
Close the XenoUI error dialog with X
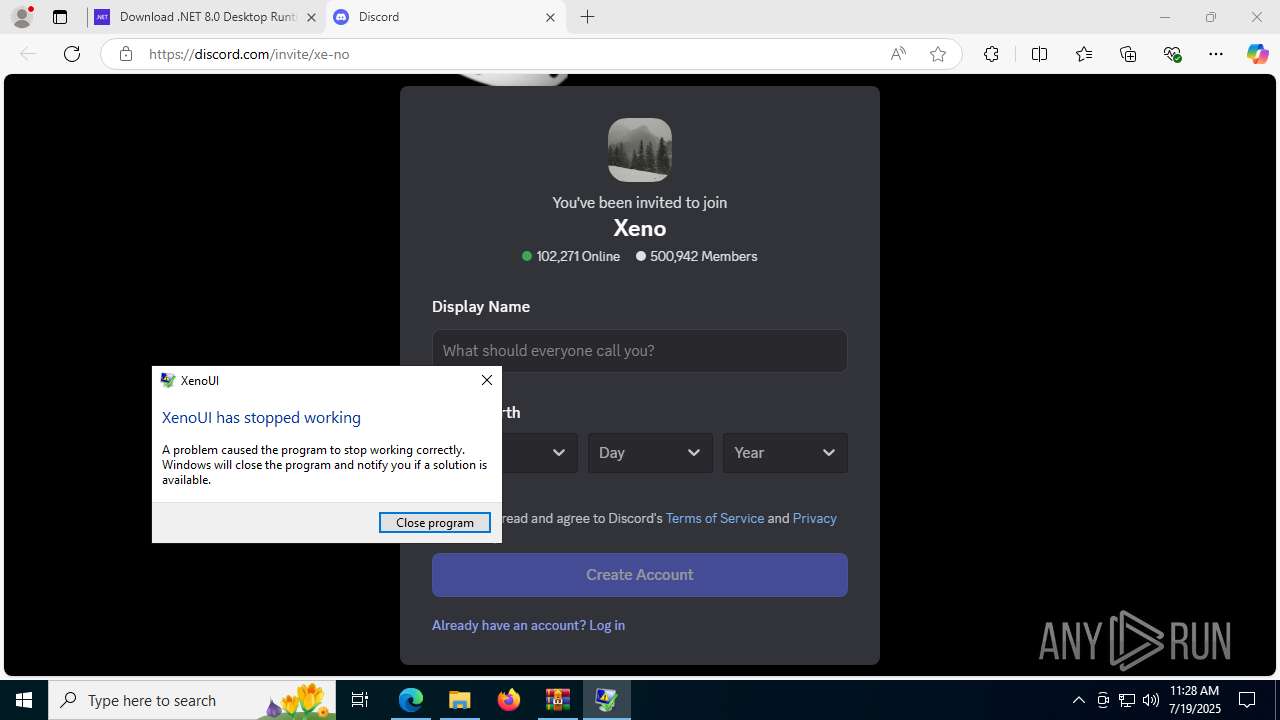487,380
